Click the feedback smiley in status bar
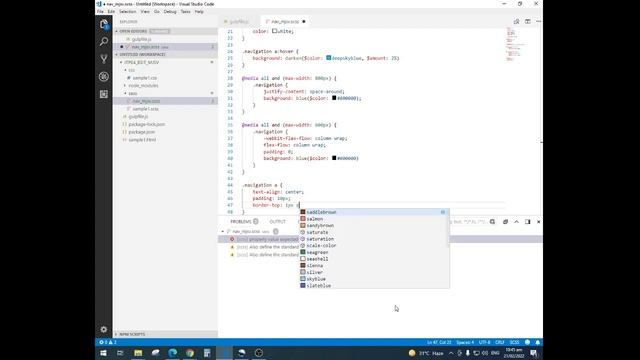Image resolution: width=640 pixels, height=360 pixels. click(527, 342)
